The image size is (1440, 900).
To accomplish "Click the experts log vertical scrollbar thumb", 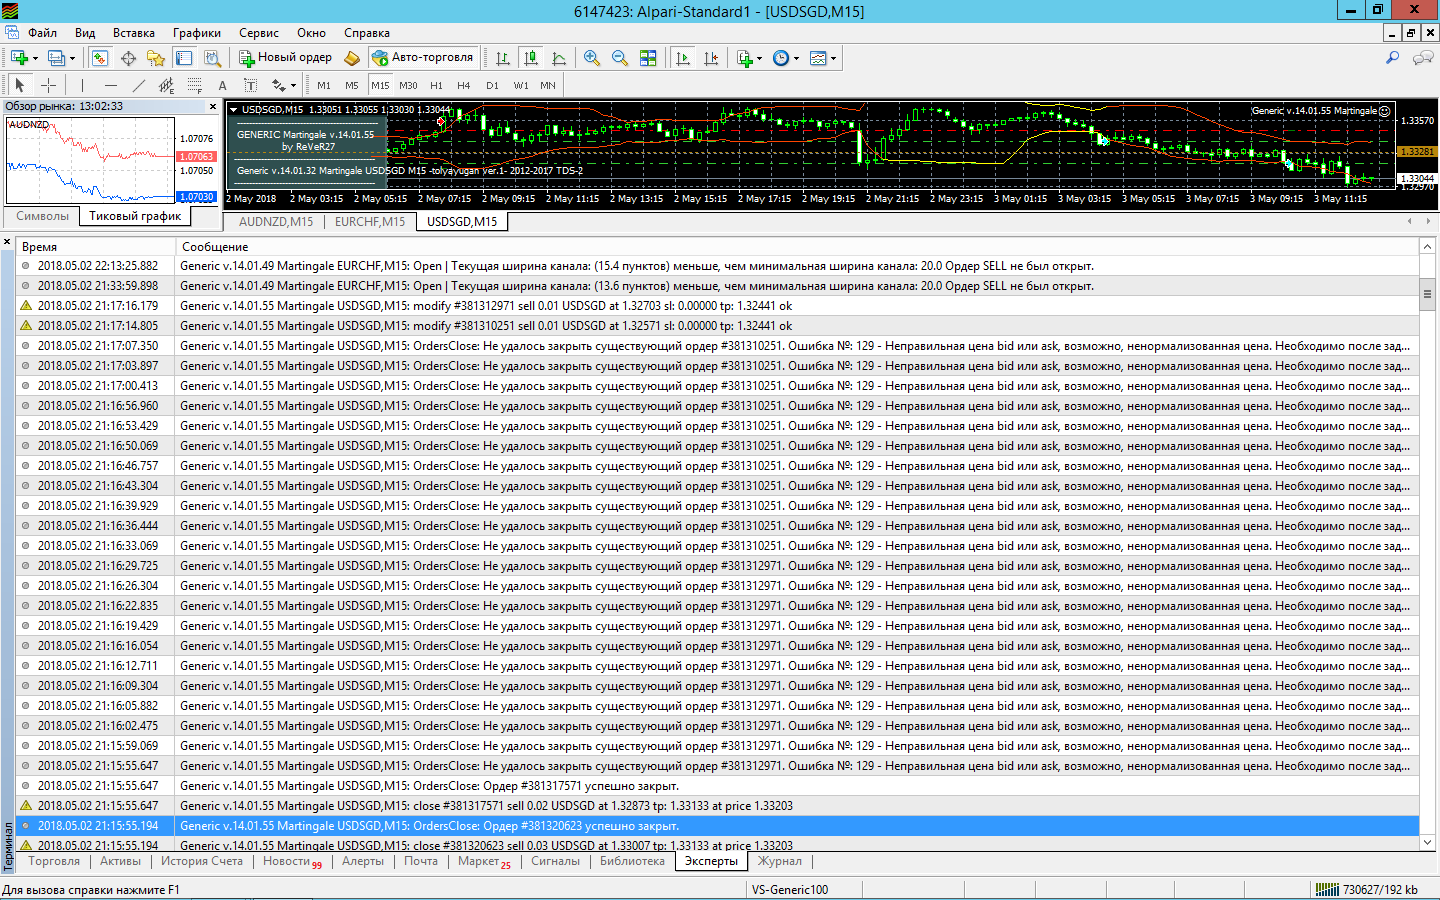I will [x=1428, y=292].
